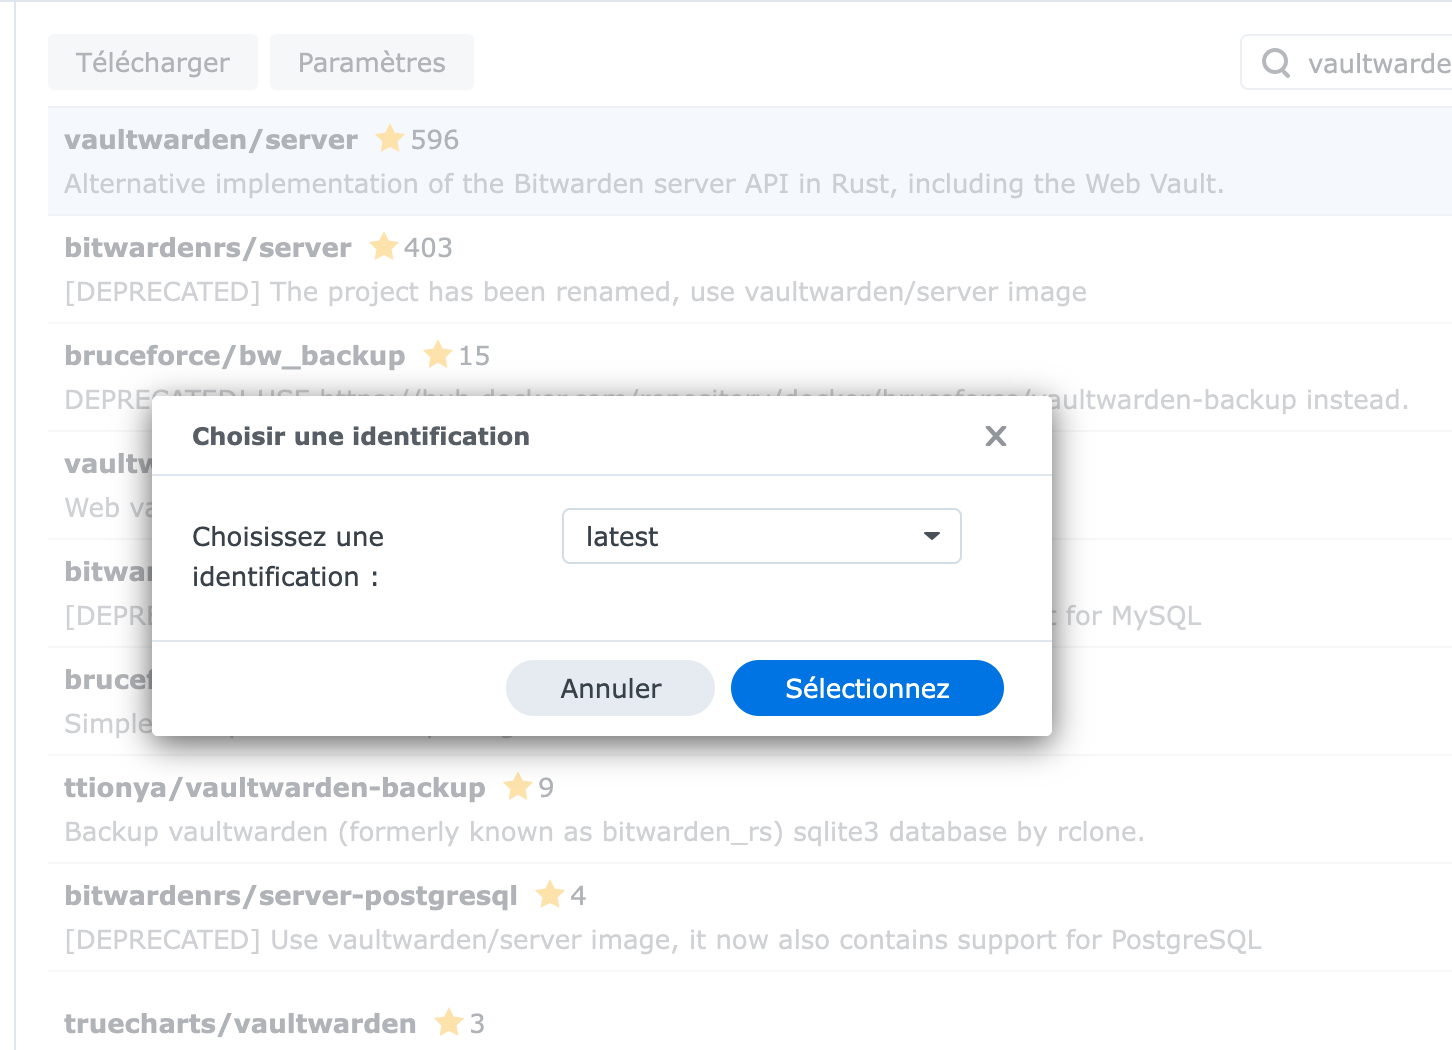Select the bitwardenrs/server-postgresql row
The width and height of the screenshot is (1452, 1050).
(750, 917)
